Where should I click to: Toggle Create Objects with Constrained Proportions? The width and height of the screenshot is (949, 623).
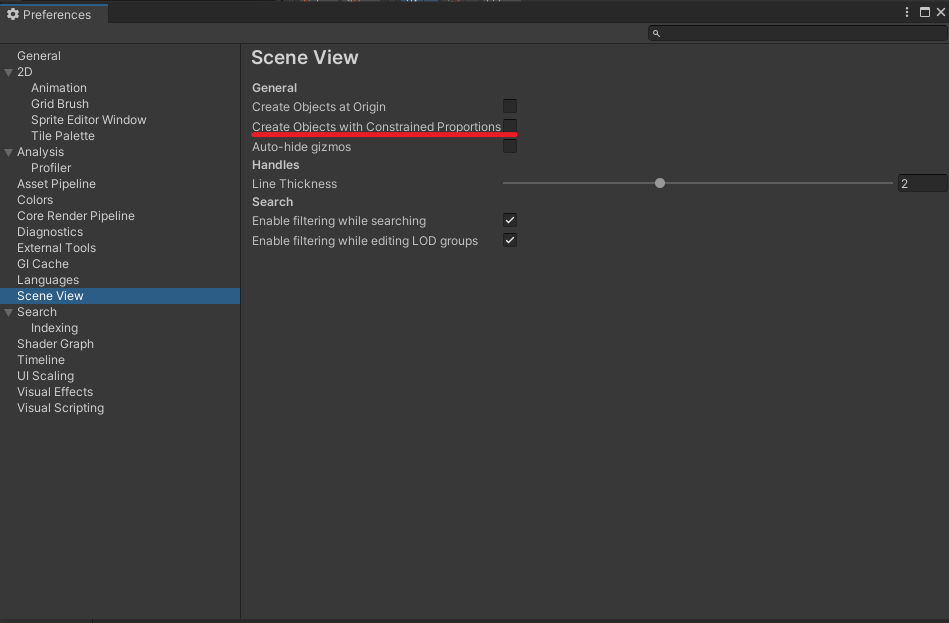(510, 126)
